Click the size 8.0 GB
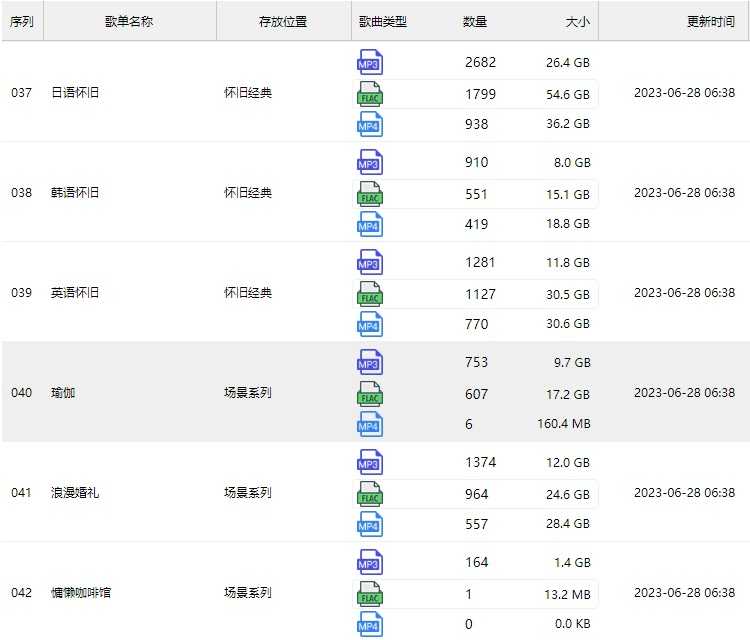This screenshot has width=750, height=640. tap(572, 162)
